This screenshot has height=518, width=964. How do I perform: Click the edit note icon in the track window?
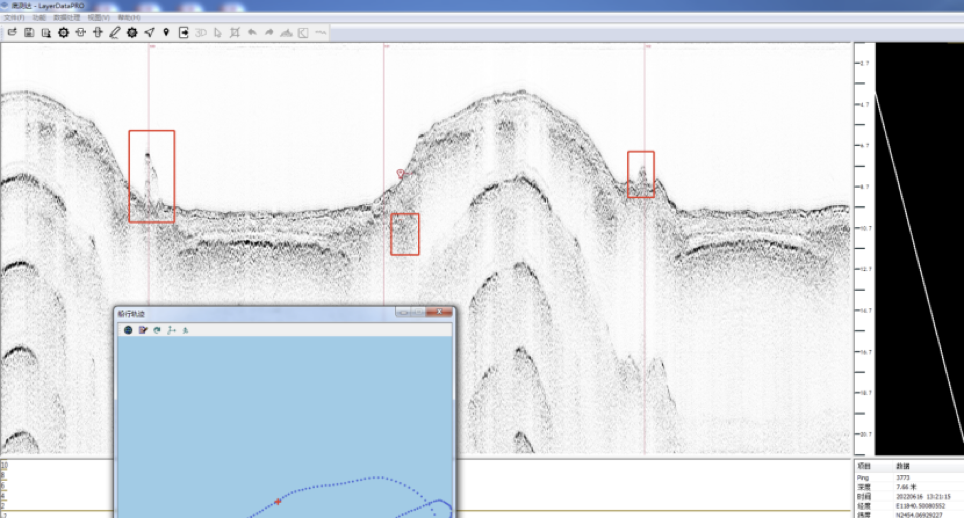pos(143,329)
